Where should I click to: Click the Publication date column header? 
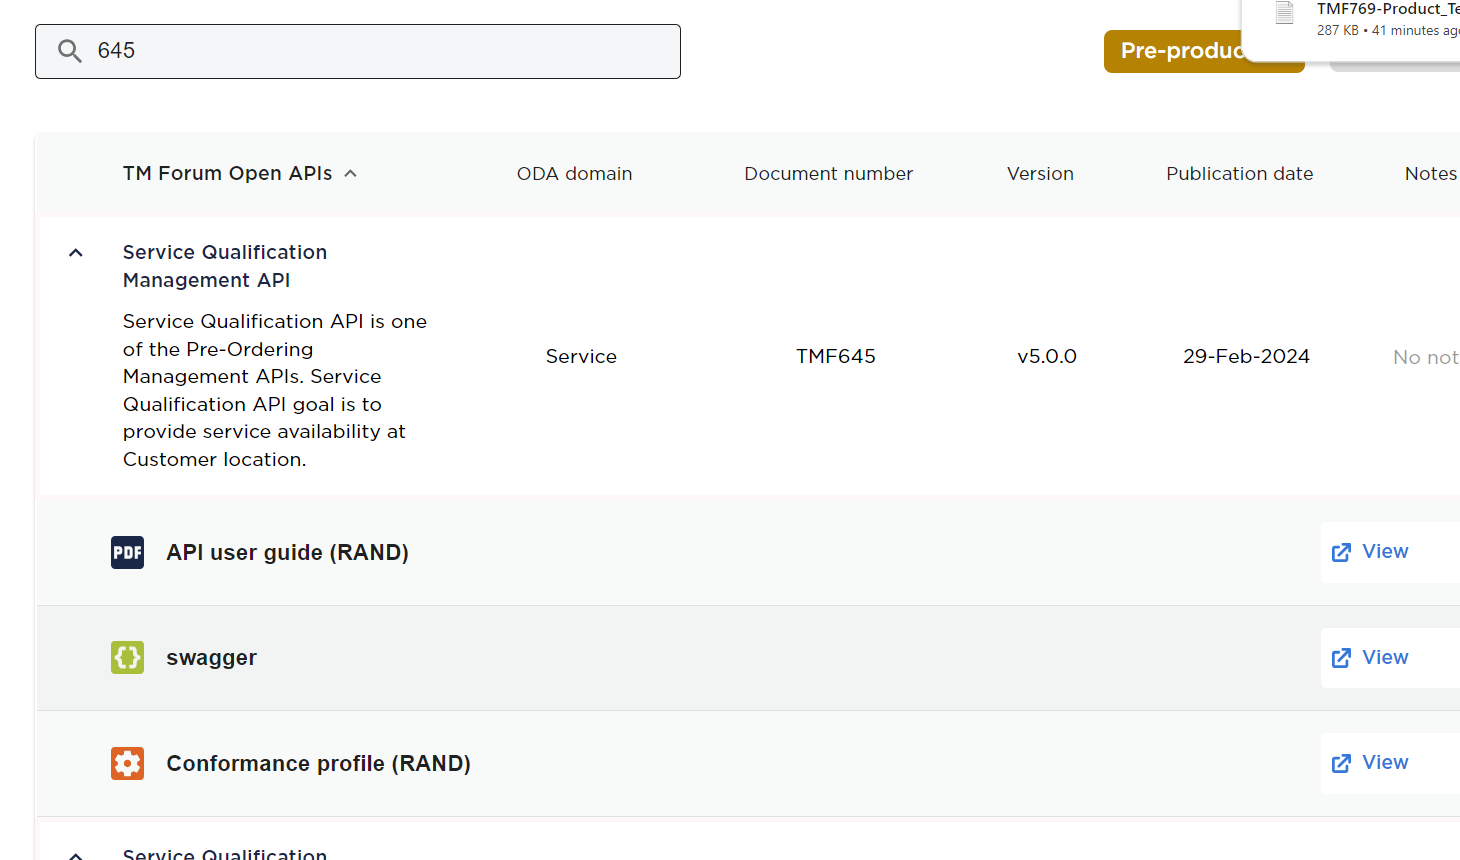[x=1240, y=173]
